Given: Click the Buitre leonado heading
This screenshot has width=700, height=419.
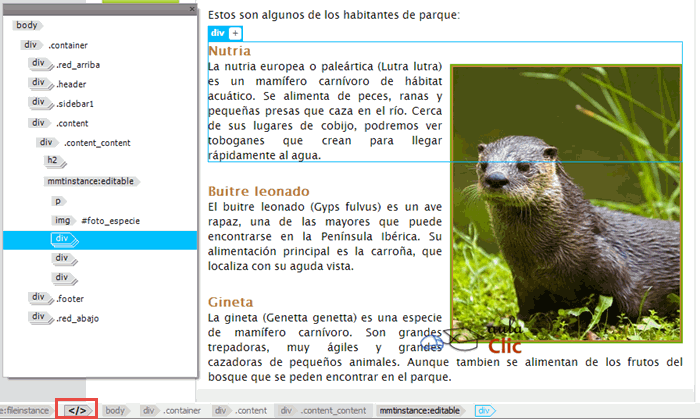Looking at the screenshot, I should tap(258, 191).
